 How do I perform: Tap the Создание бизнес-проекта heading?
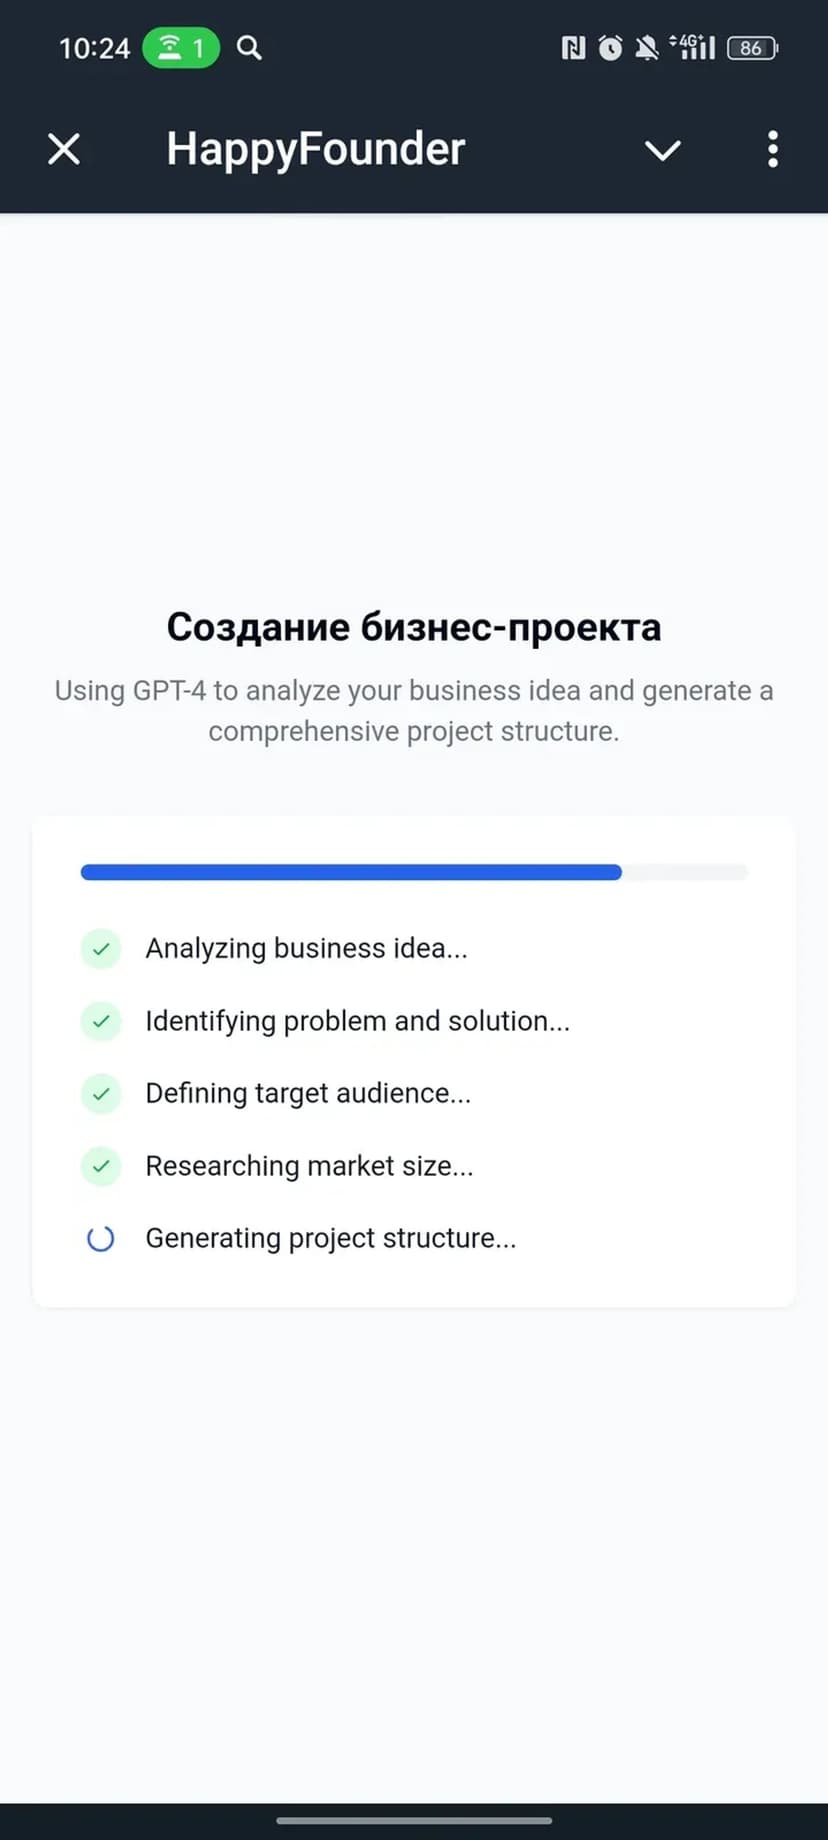pos(414,627)
